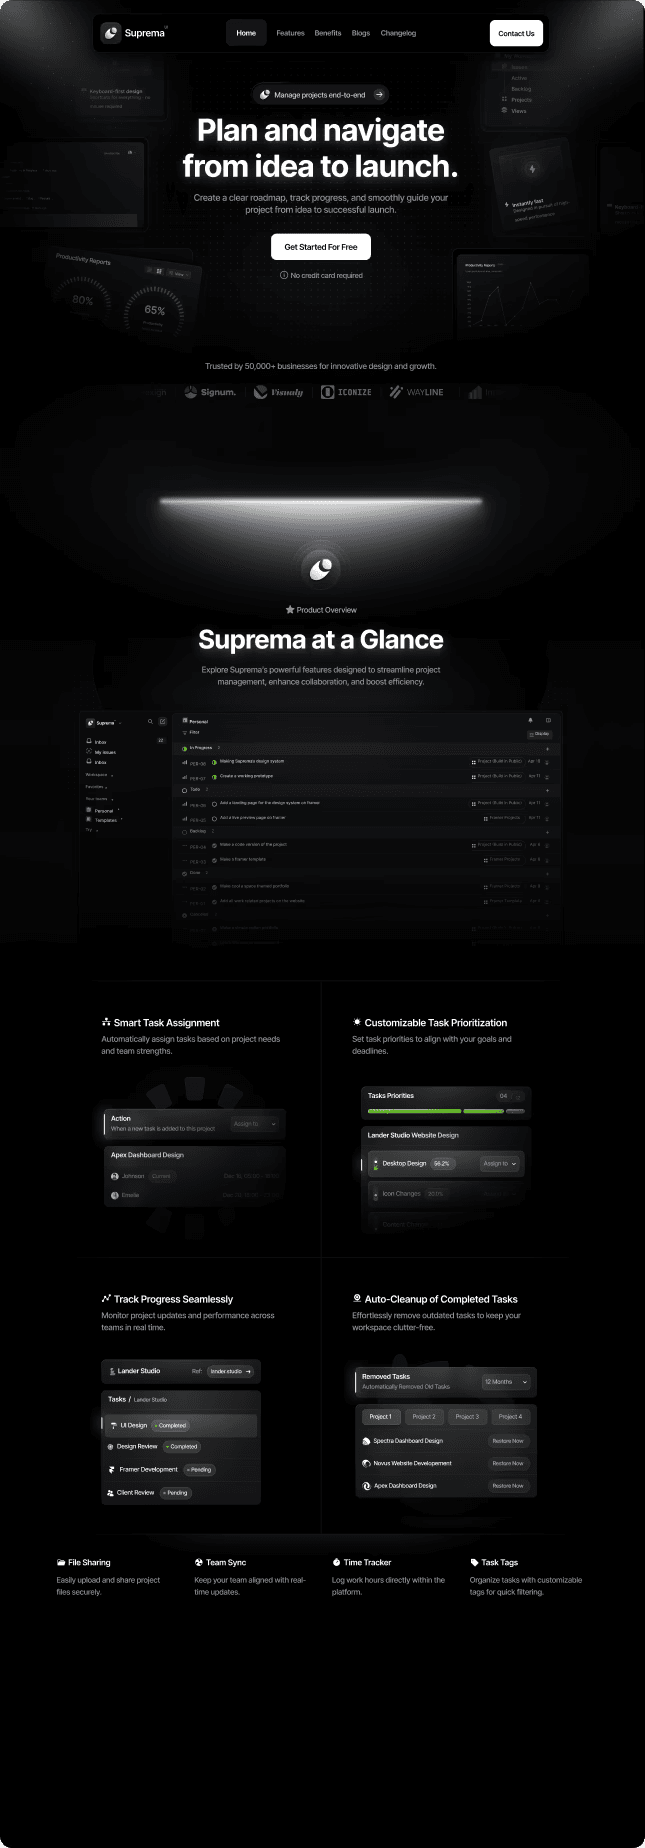Image resolution: width=645 pixels, height=1848 pixels.
Task: Expand Assign to dropdown beside Desktop Design
Action: click(500, 1163)
